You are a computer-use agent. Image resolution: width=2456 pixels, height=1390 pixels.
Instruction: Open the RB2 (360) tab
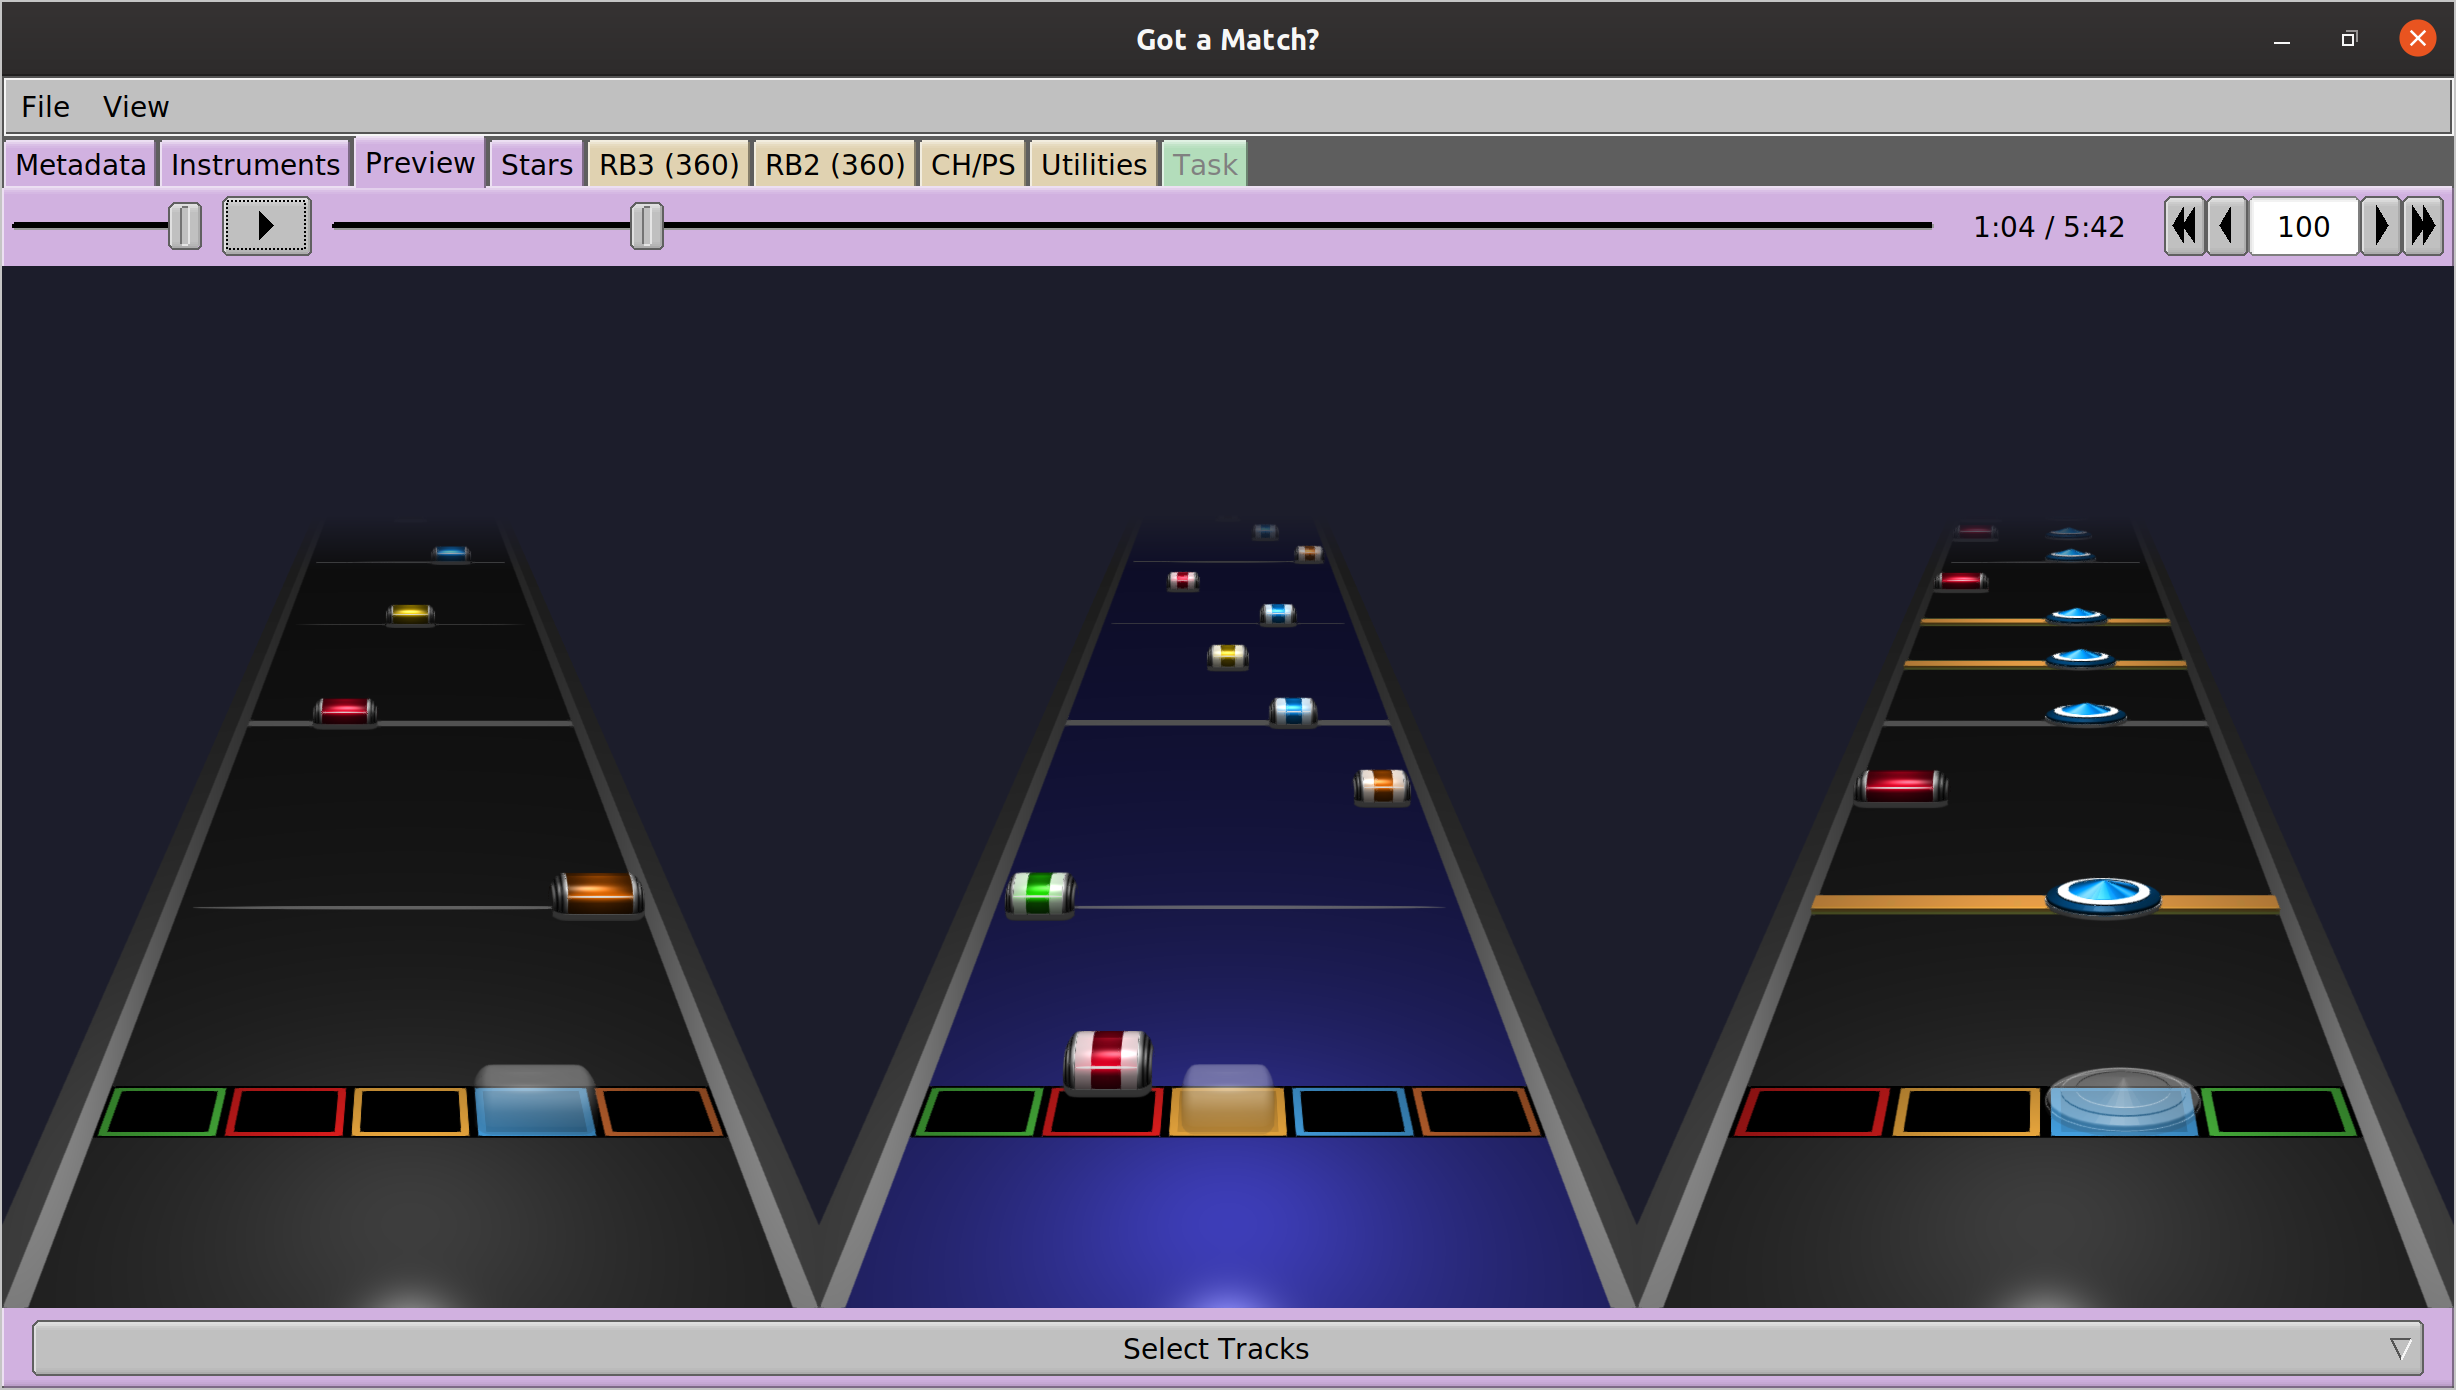pyautogui.click(x=834, y=163)
